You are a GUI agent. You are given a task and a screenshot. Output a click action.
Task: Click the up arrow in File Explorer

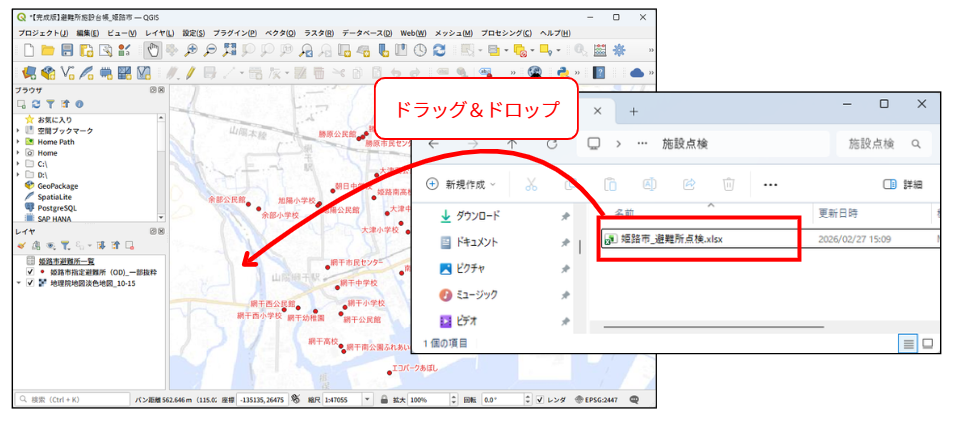(x=512, y=144)
